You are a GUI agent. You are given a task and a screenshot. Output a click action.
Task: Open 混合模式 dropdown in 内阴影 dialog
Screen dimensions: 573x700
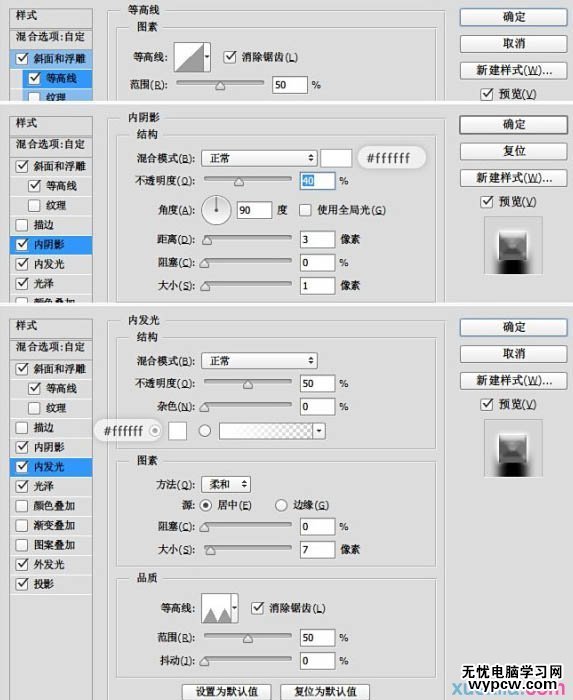point(259,158)
